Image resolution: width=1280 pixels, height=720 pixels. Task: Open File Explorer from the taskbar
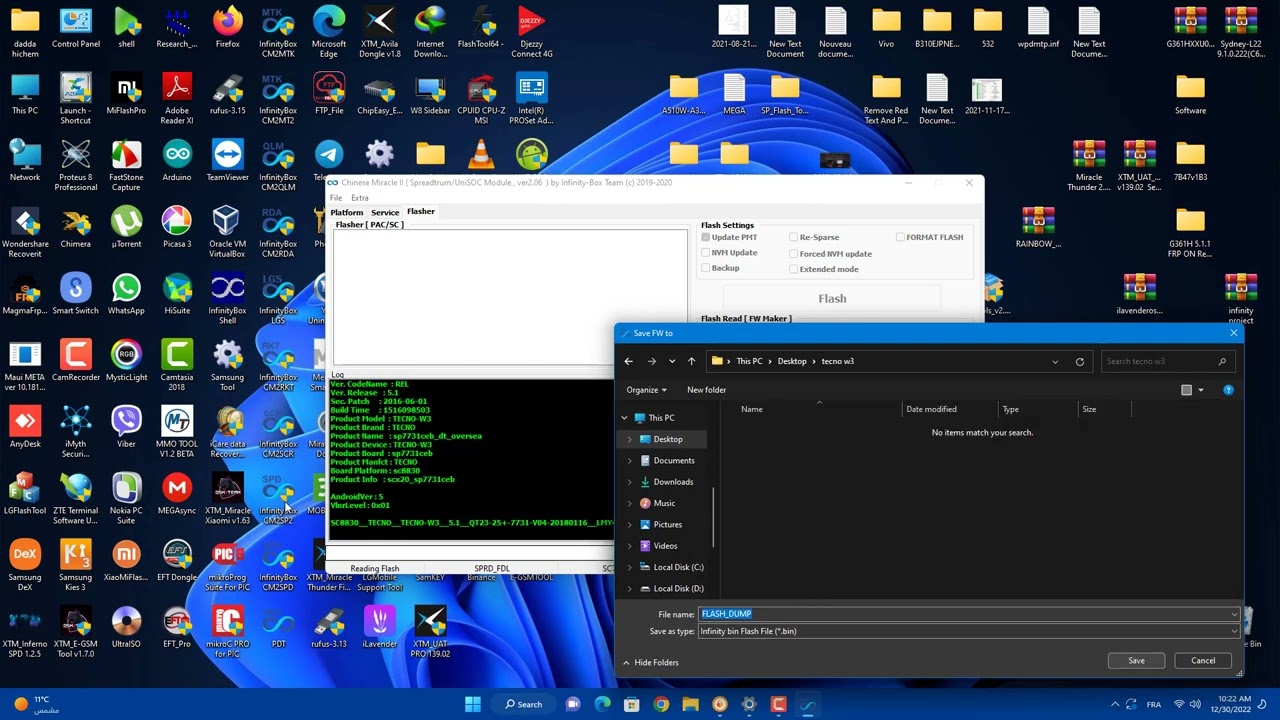coord(690,704)
